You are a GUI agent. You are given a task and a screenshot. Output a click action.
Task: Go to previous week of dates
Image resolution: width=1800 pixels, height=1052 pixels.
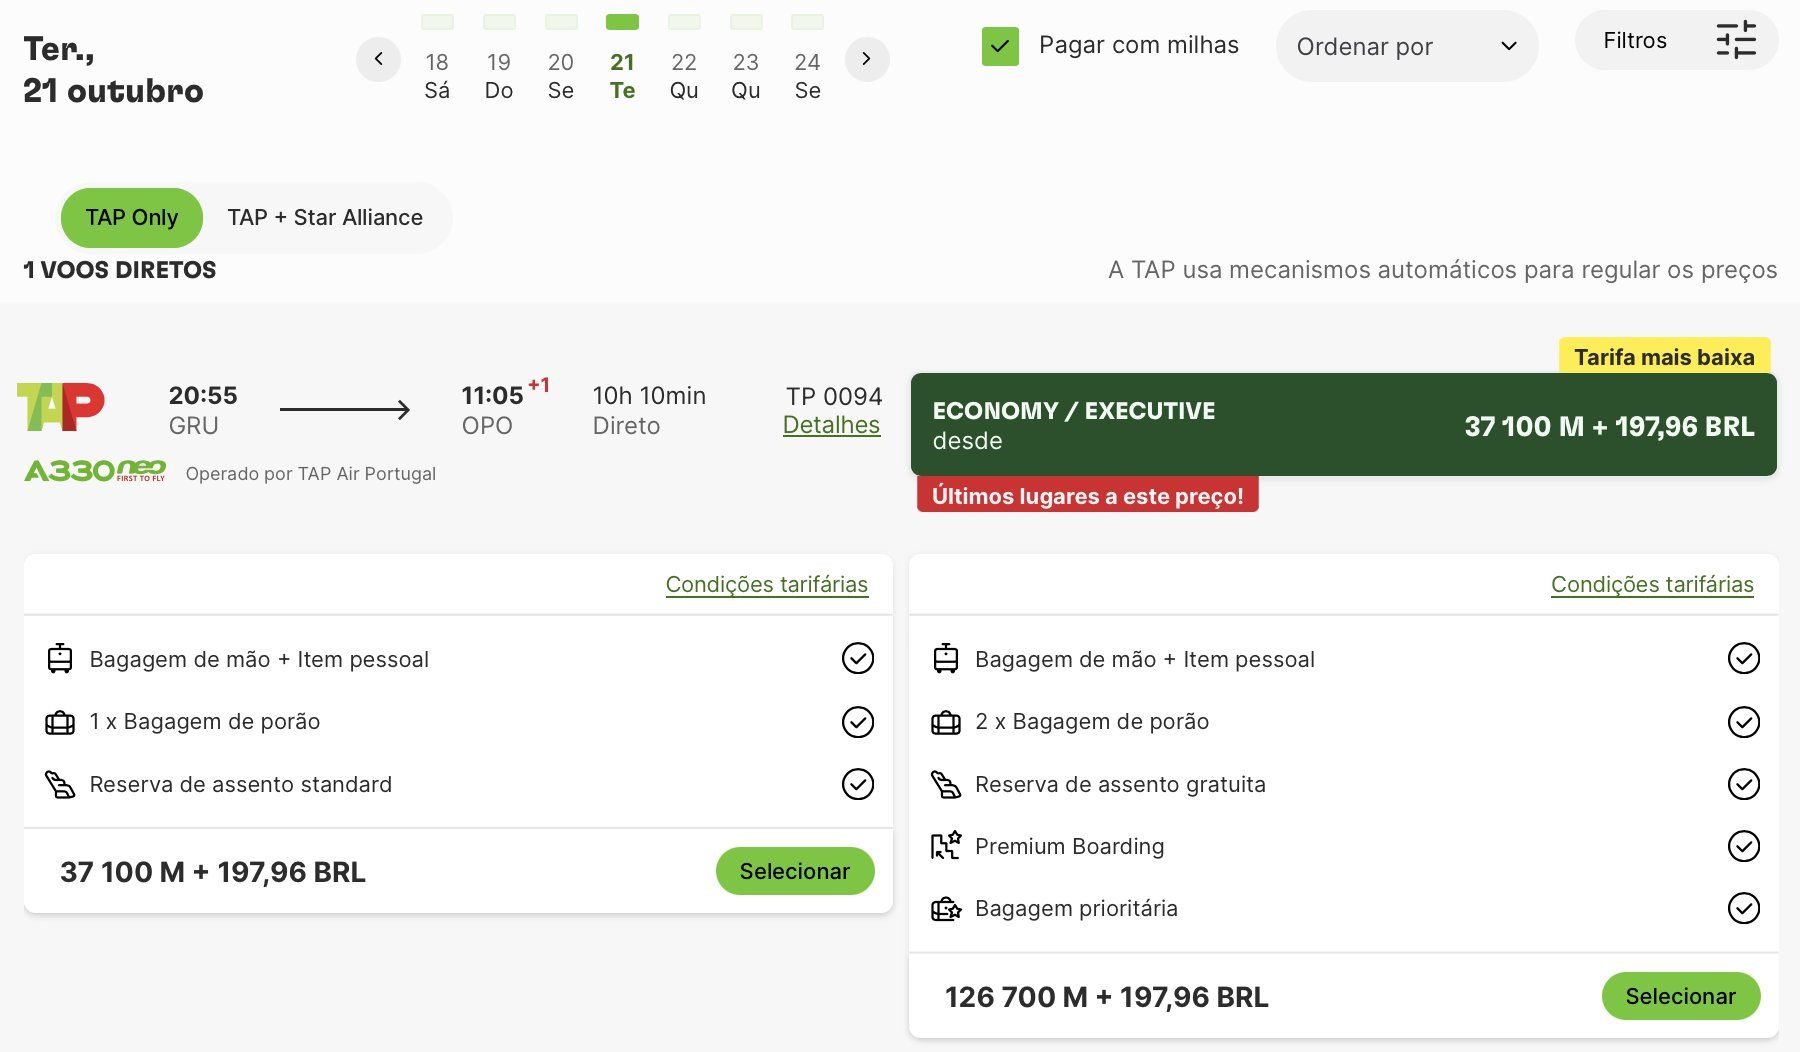click(x=378, y=59)
